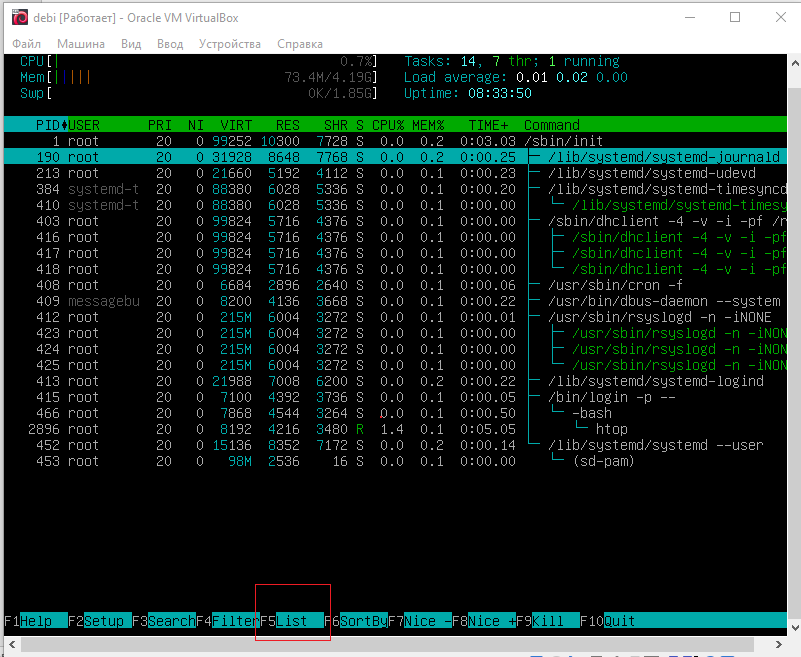Select the /sbin/init process row
Image resolution: width=801 pixels, height=657 pixels.
click(395, 141)
